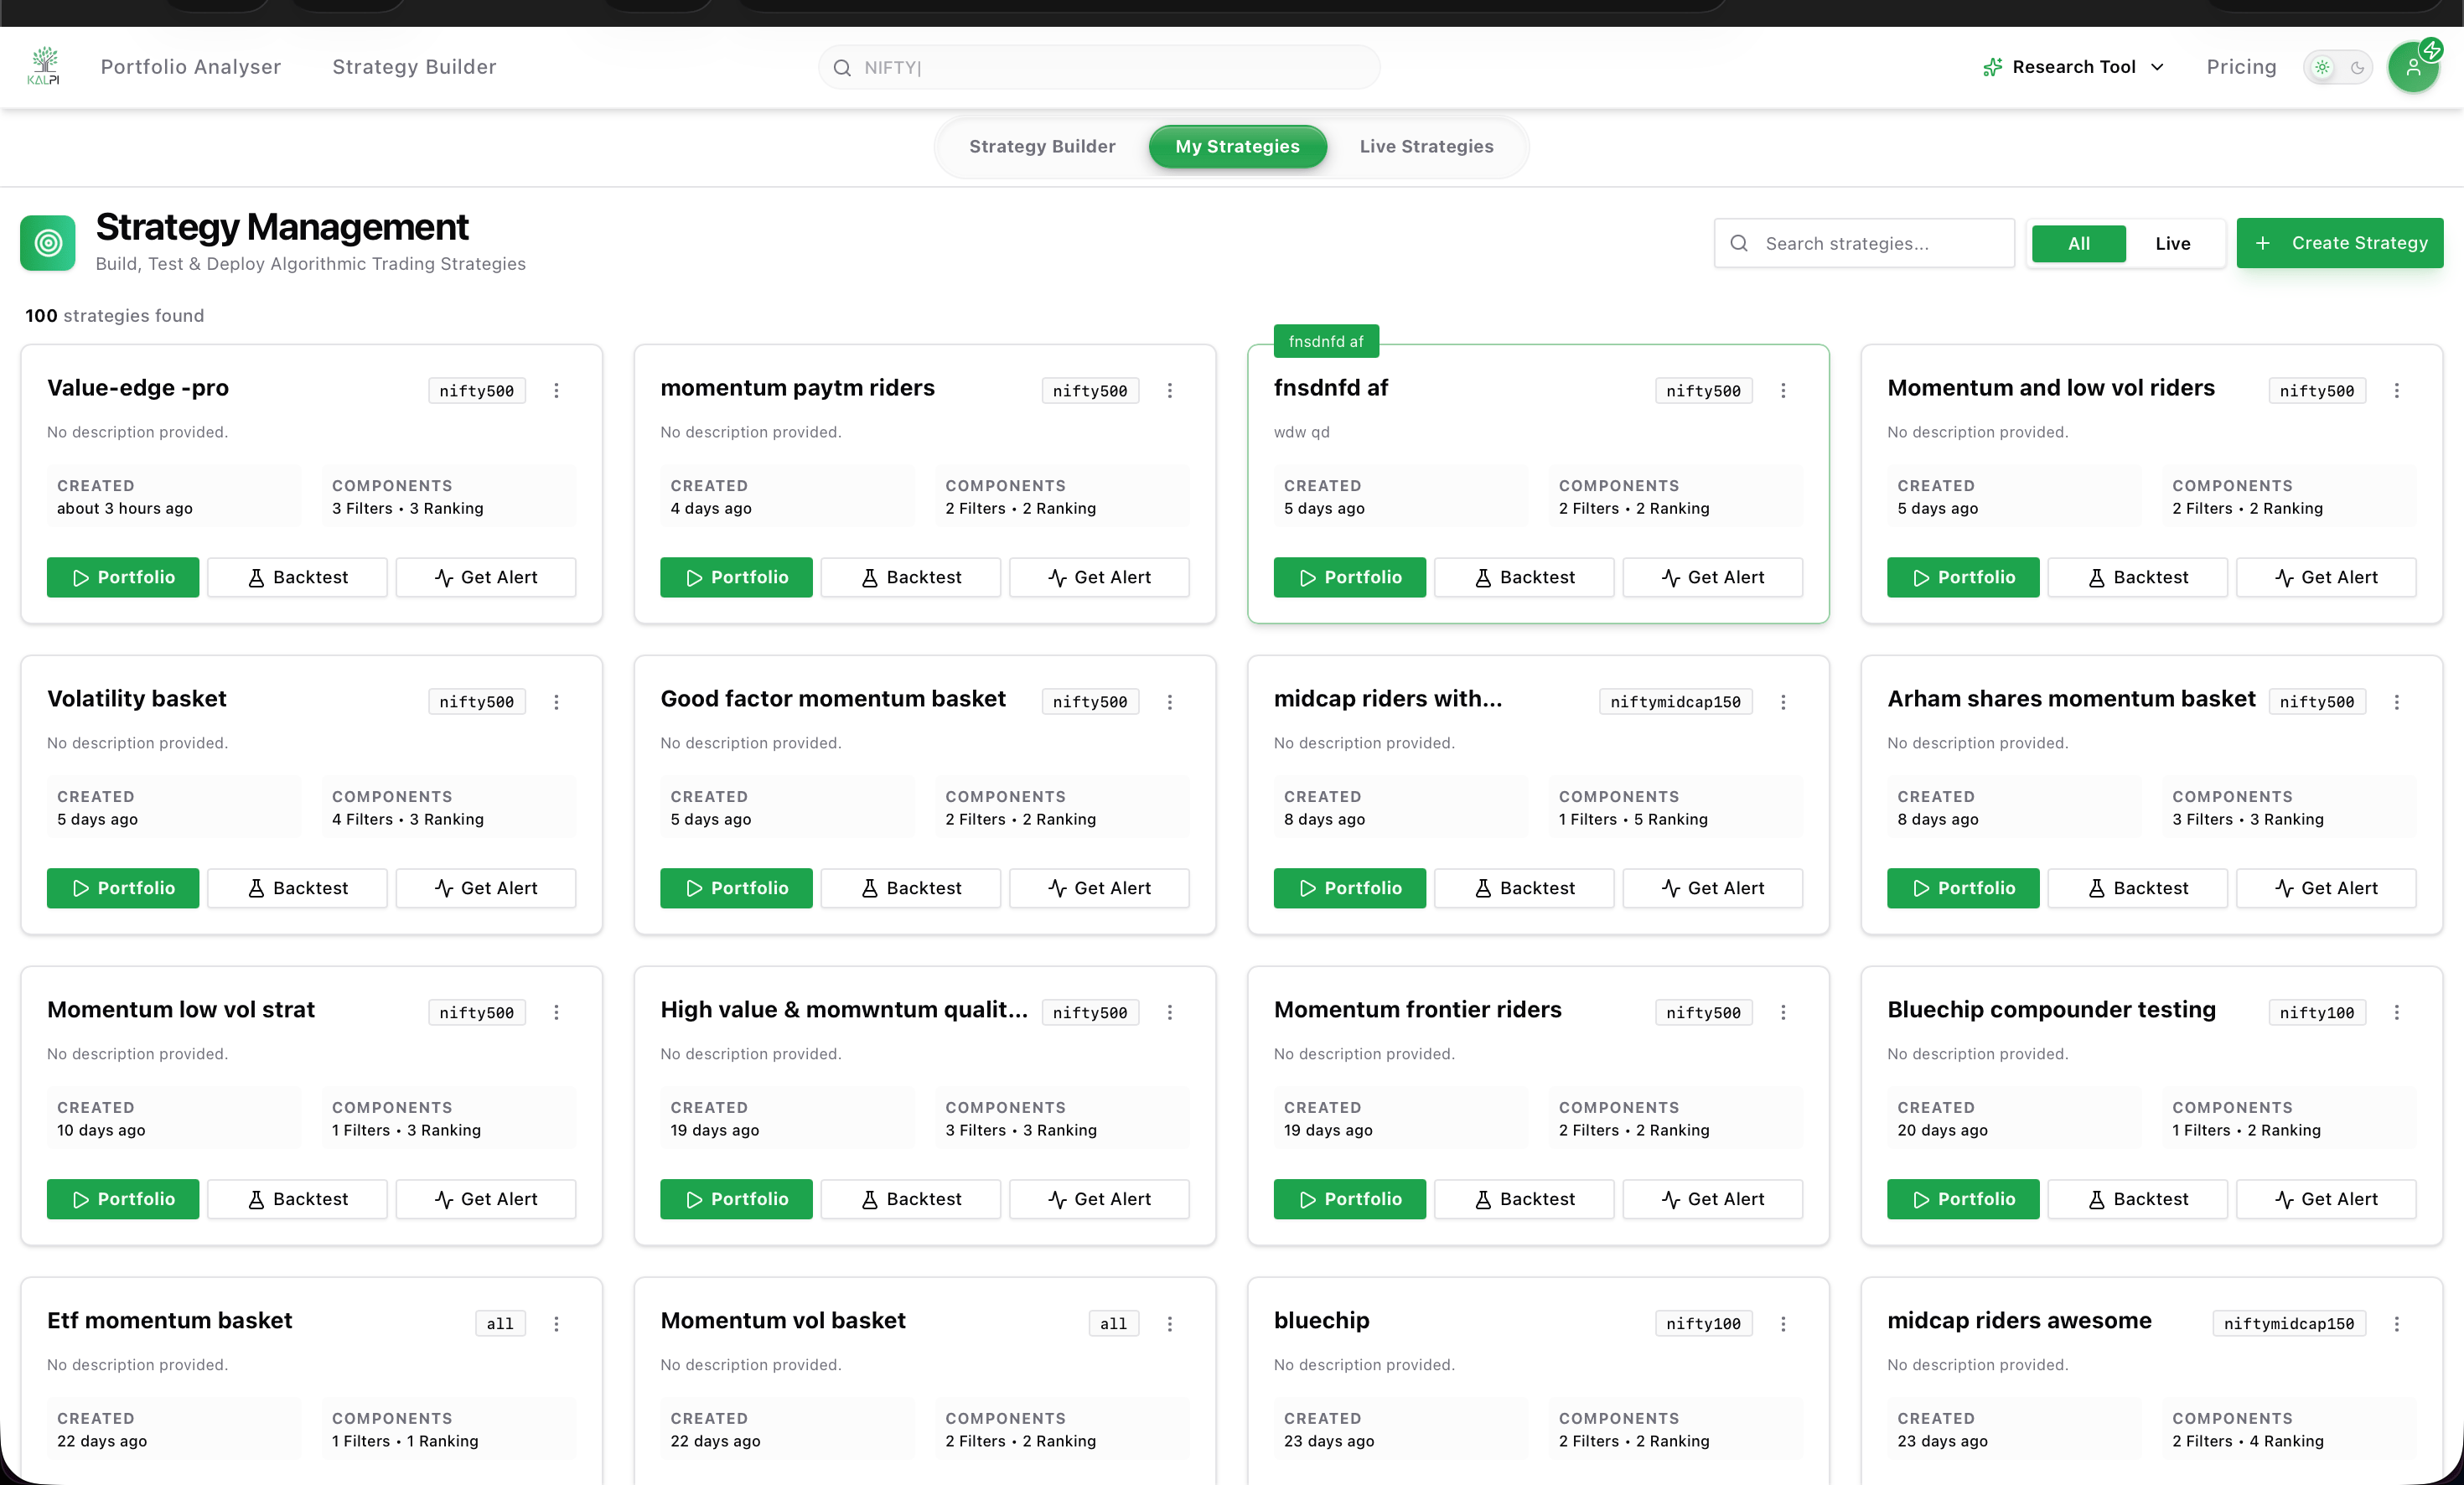
Task: Go to the Pricing page
Action: point(2241,67)
